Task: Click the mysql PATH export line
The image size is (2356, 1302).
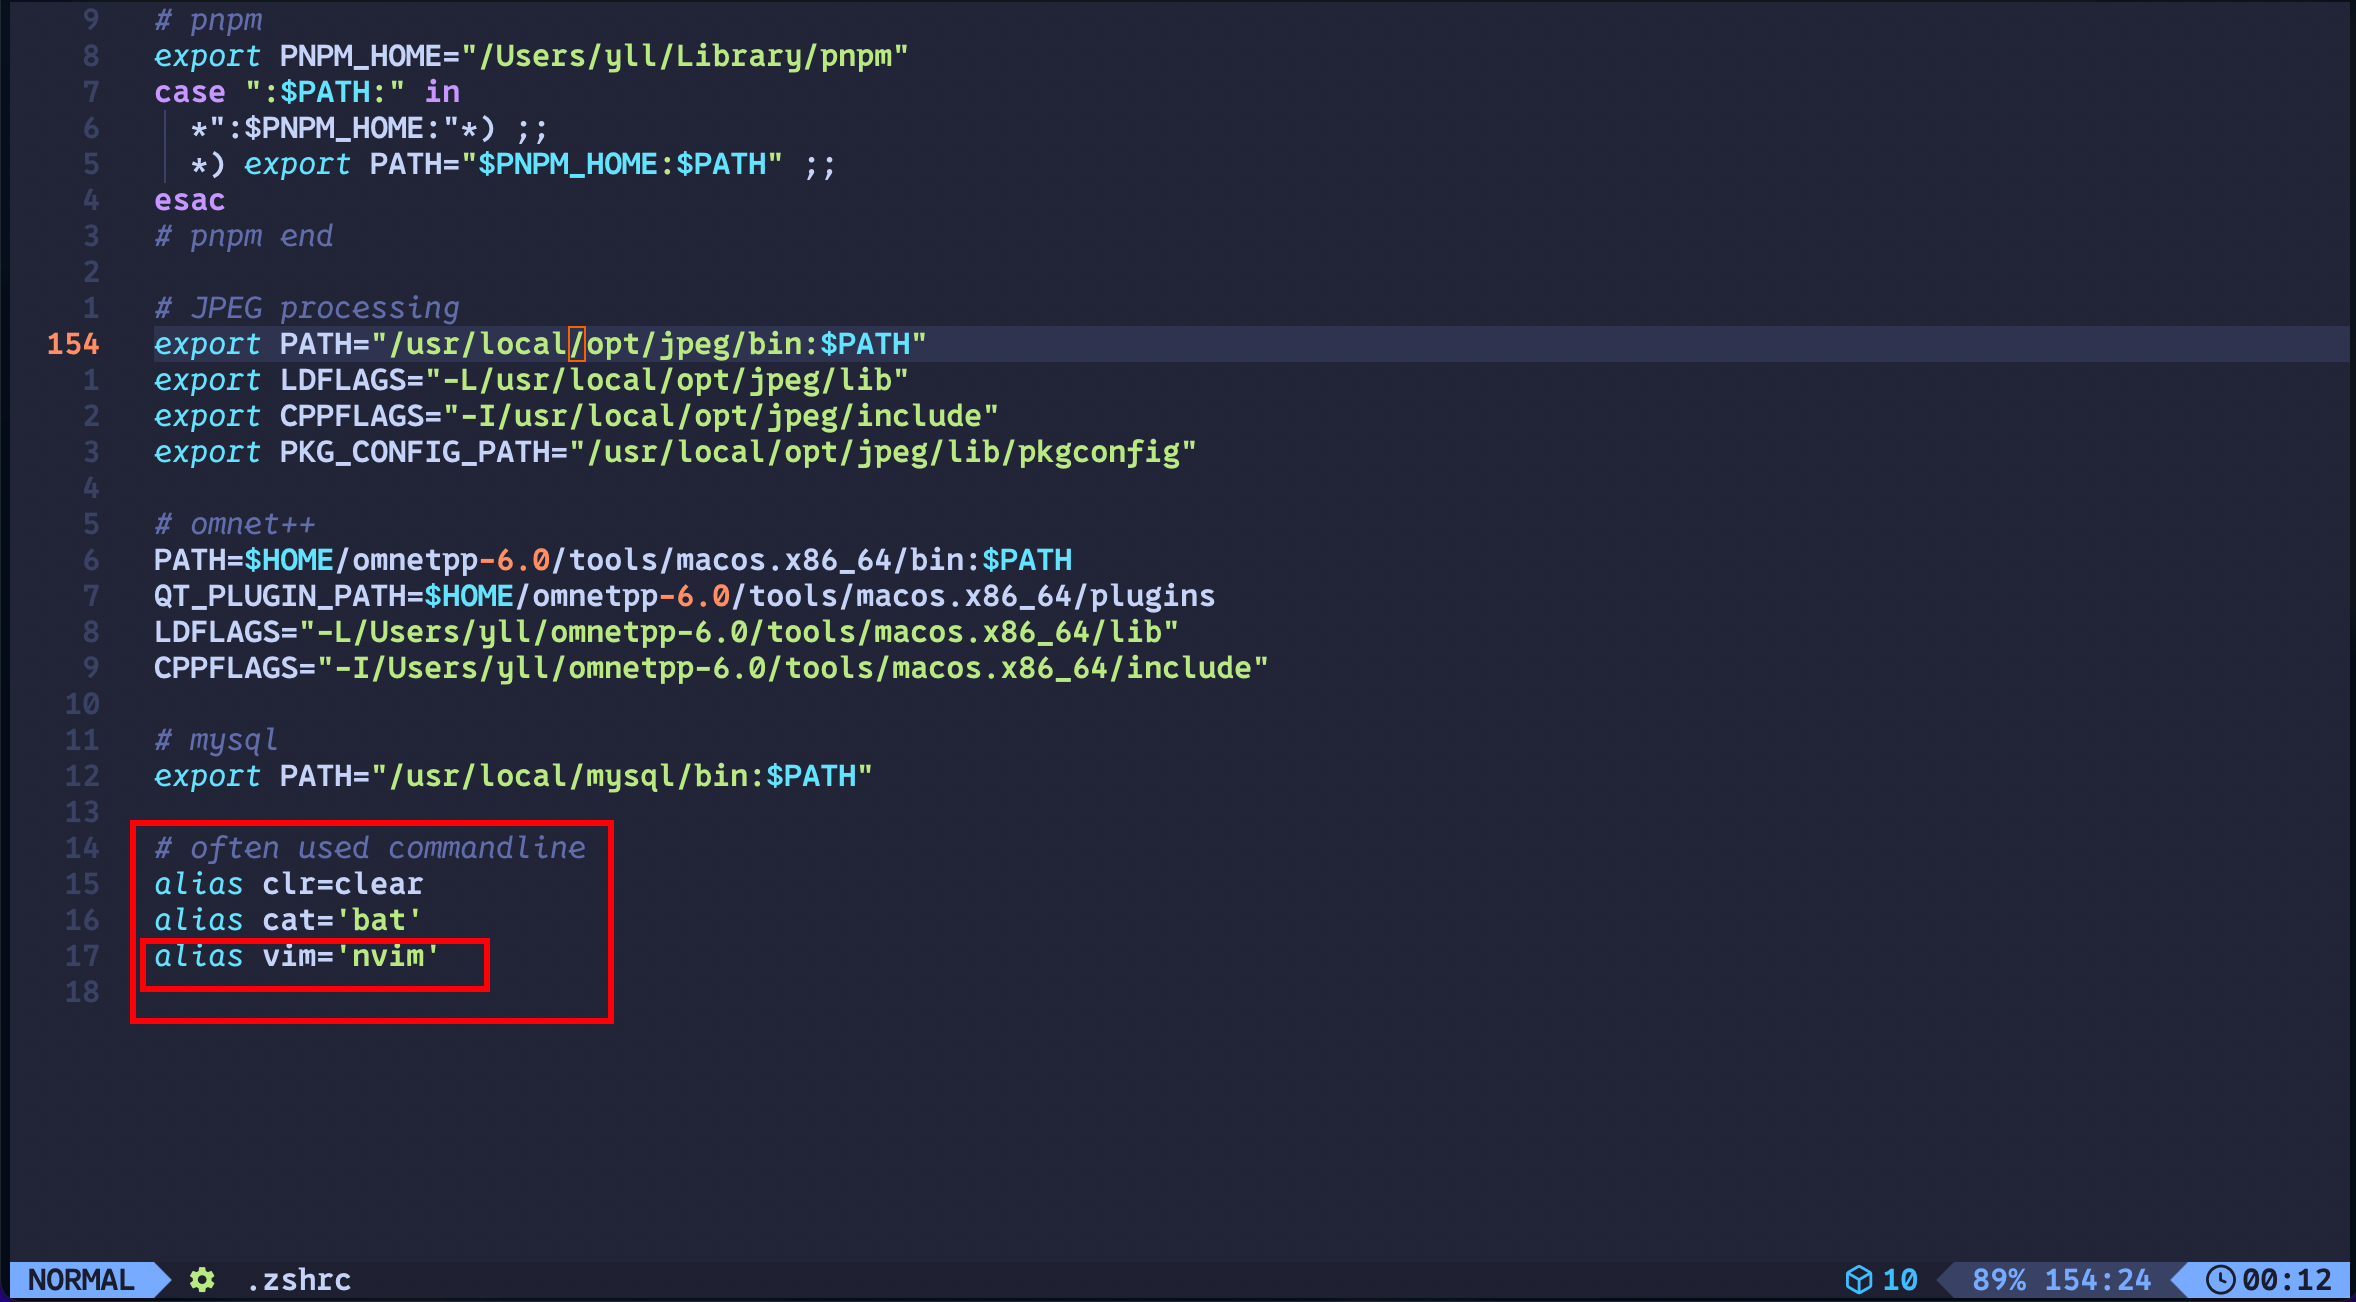Action: (512, 777)
